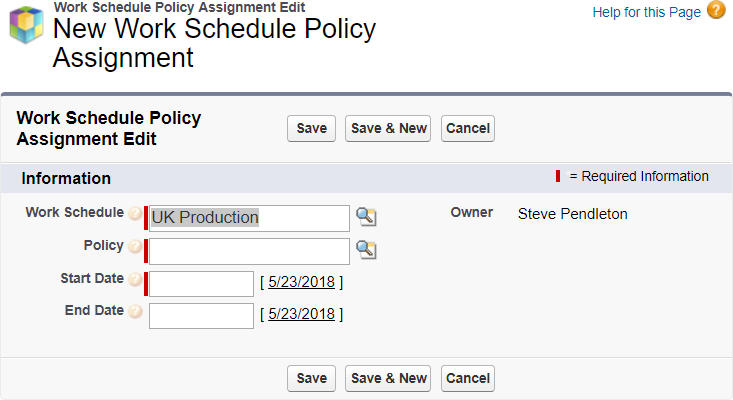The width and height of the screenshot is (733, 400).
Task: Open the Help for this Page link
Action: coord(648,11)
